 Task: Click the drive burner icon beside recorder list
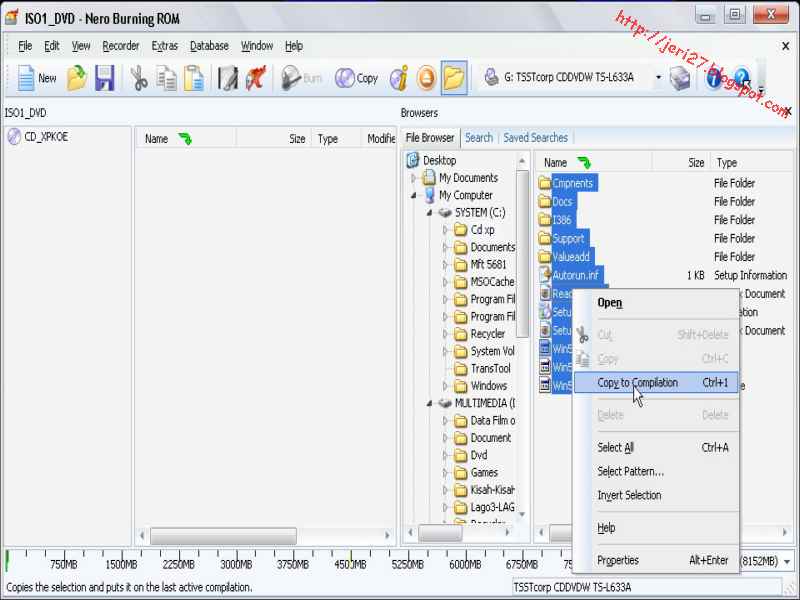[x=680, y=78]
